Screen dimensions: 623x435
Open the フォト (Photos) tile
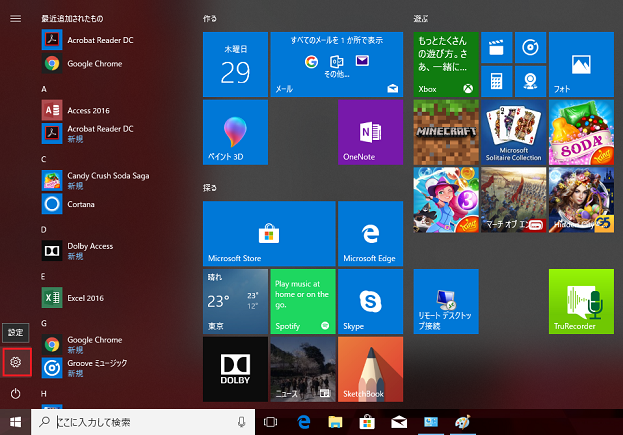click(581, 64)
